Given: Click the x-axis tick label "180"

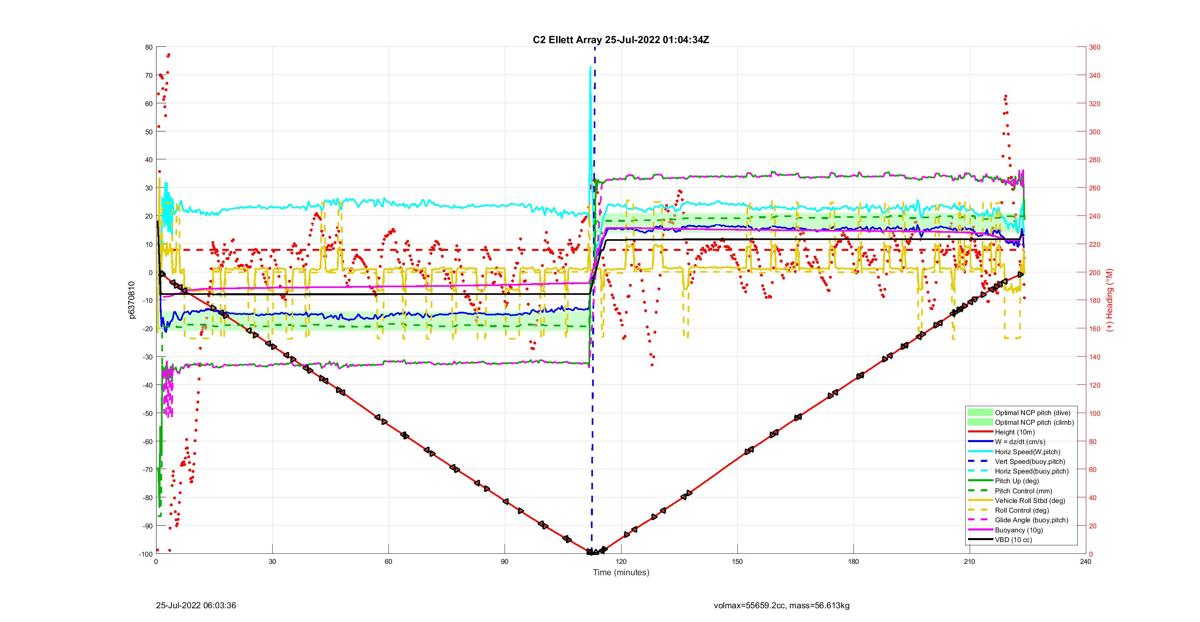Looking at the screenshot, I should pos(853,562).
